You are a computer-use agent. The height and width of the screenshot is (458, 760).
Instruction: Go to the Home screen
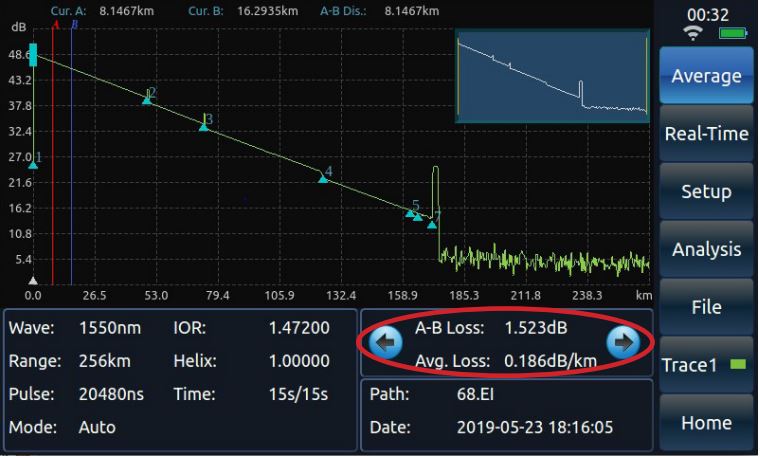point(706,423)
